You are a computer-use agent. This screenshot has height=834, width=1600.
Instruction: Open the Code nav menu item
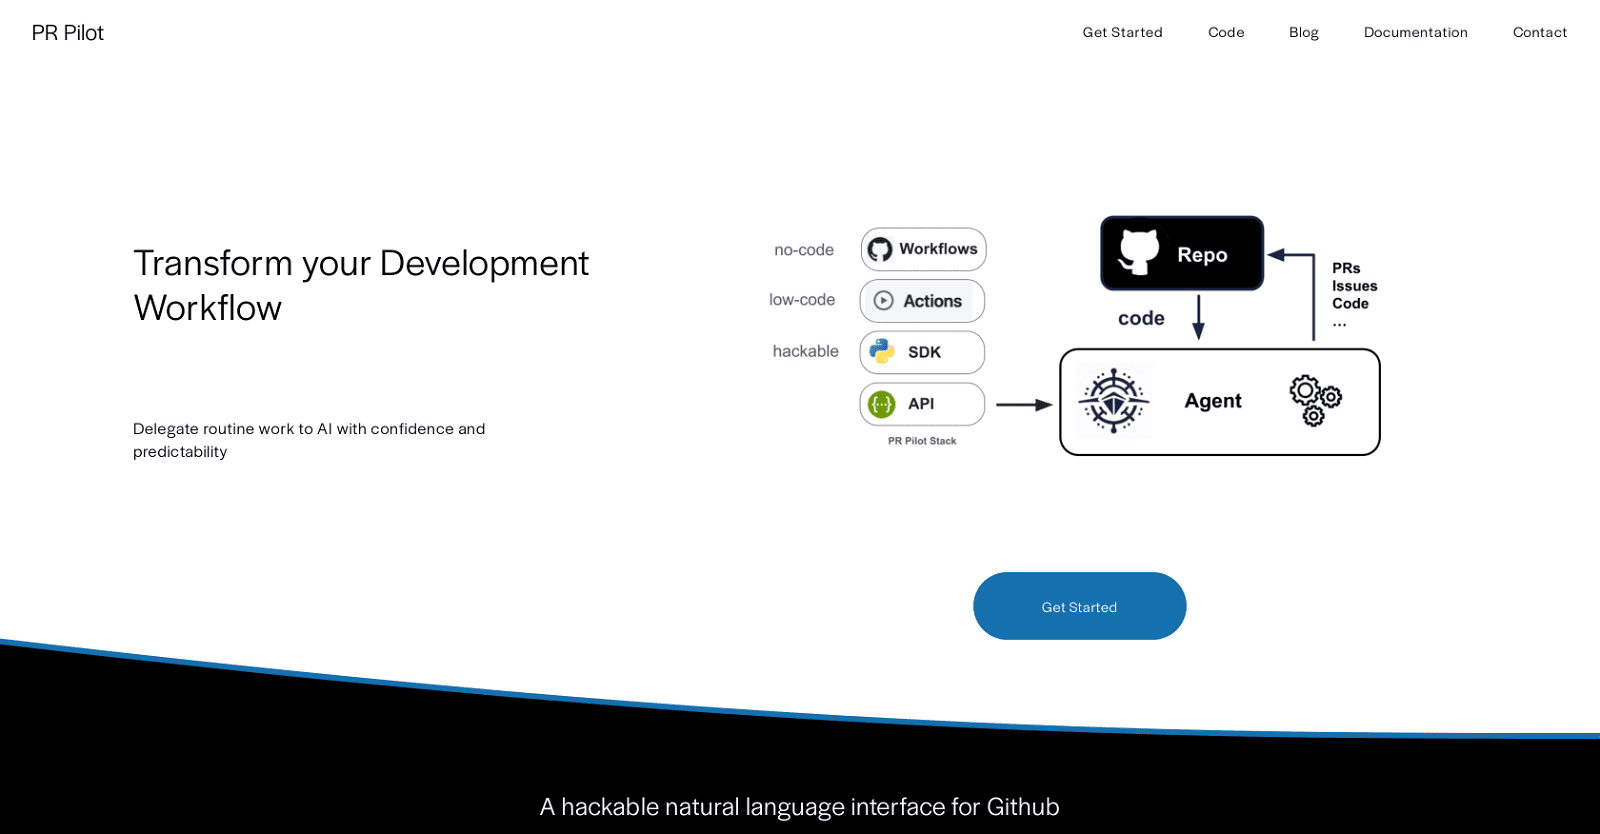[x=1226, y=32]
